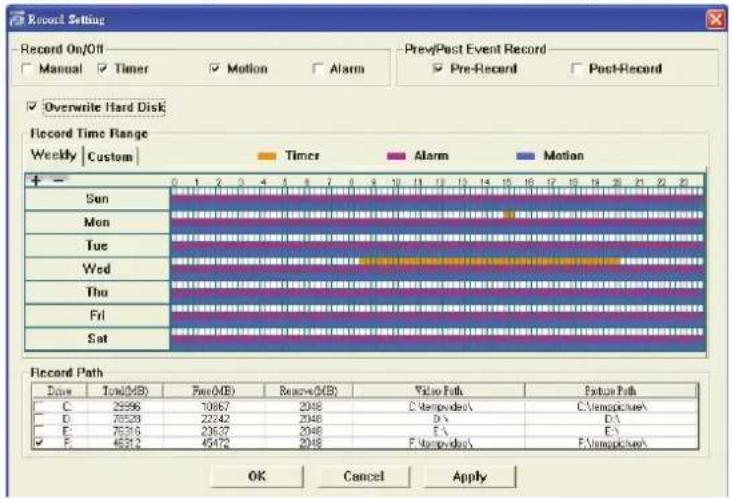
Task: Select the Wed row label
Action: (x=97, y=269)
